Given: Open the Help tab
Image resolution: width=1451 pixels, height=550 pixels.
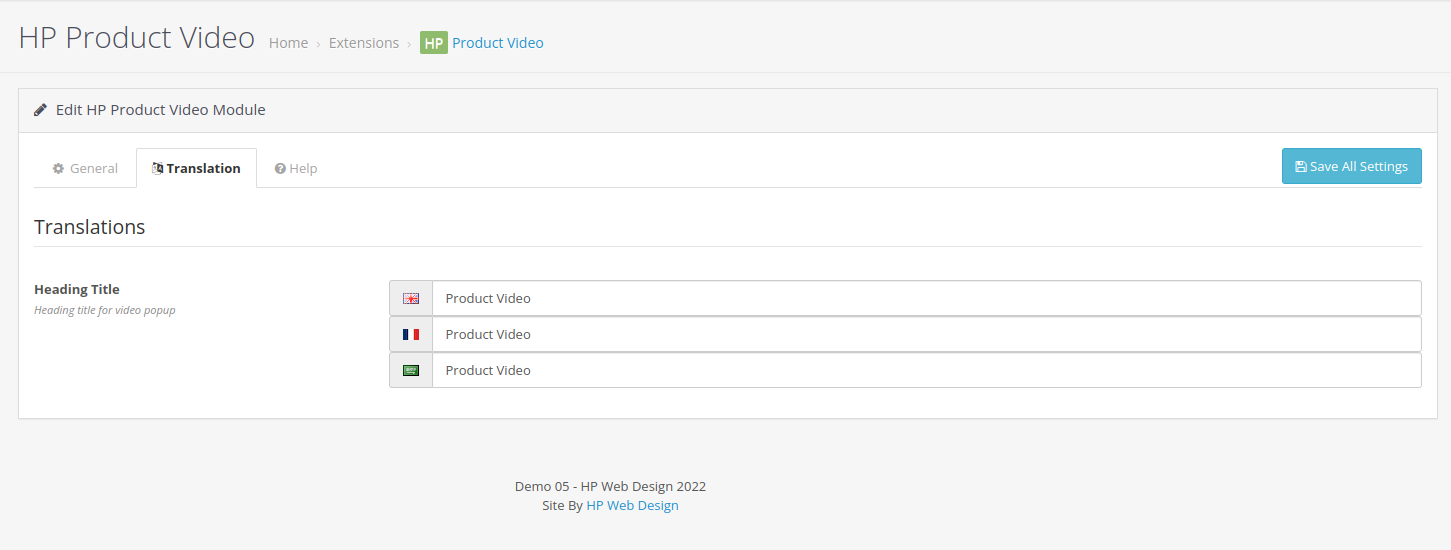Looking at the screenshot, I should (296, 168).
